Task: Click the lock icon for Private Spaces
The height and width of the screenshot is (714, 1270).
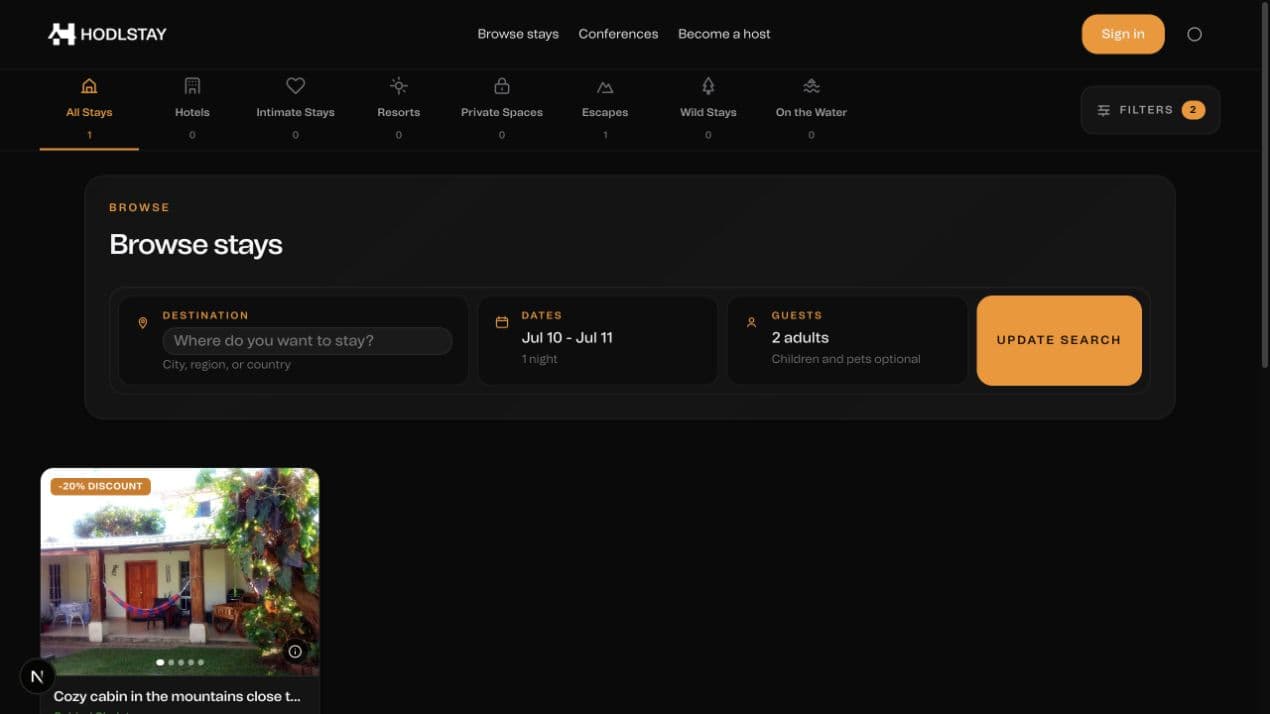Action: click(502, 86)
